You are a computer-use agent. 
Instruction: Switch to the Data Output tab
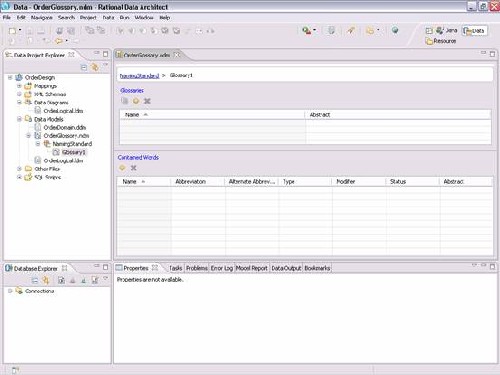pyautogui.click(x=286, y=268)
